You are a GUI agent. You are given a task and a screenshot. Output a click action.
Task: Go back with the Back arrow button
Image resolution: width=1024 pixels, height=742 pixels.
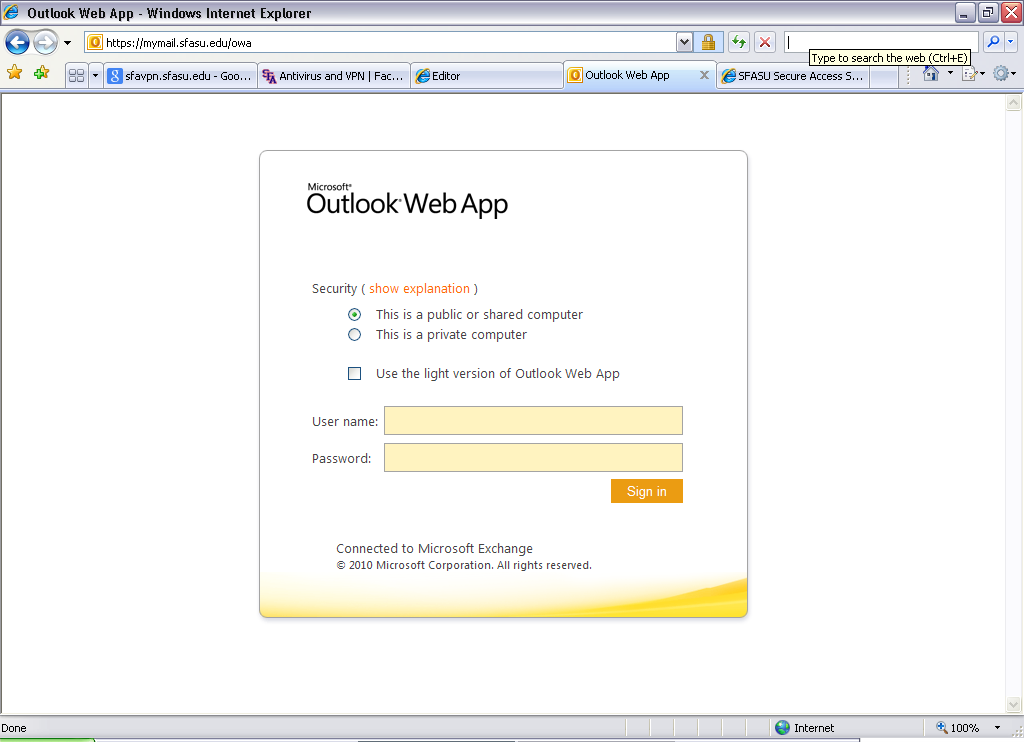(17, 43)
